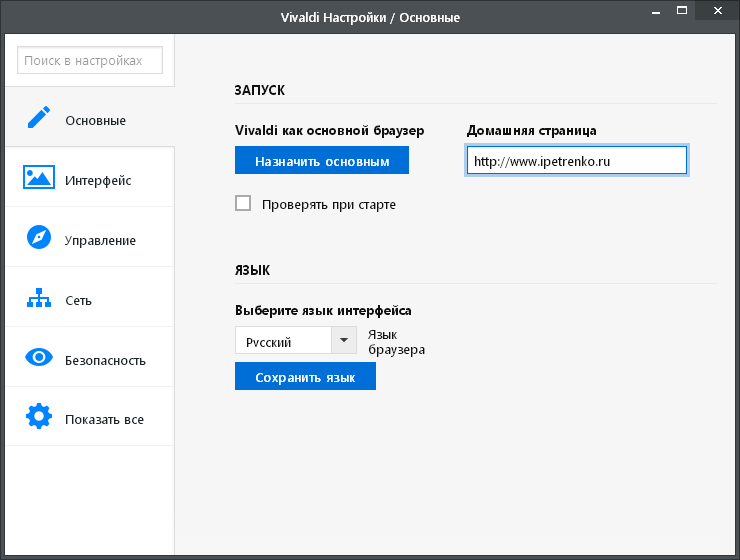Click the network tree icon for Сеть

coord(39,298)
